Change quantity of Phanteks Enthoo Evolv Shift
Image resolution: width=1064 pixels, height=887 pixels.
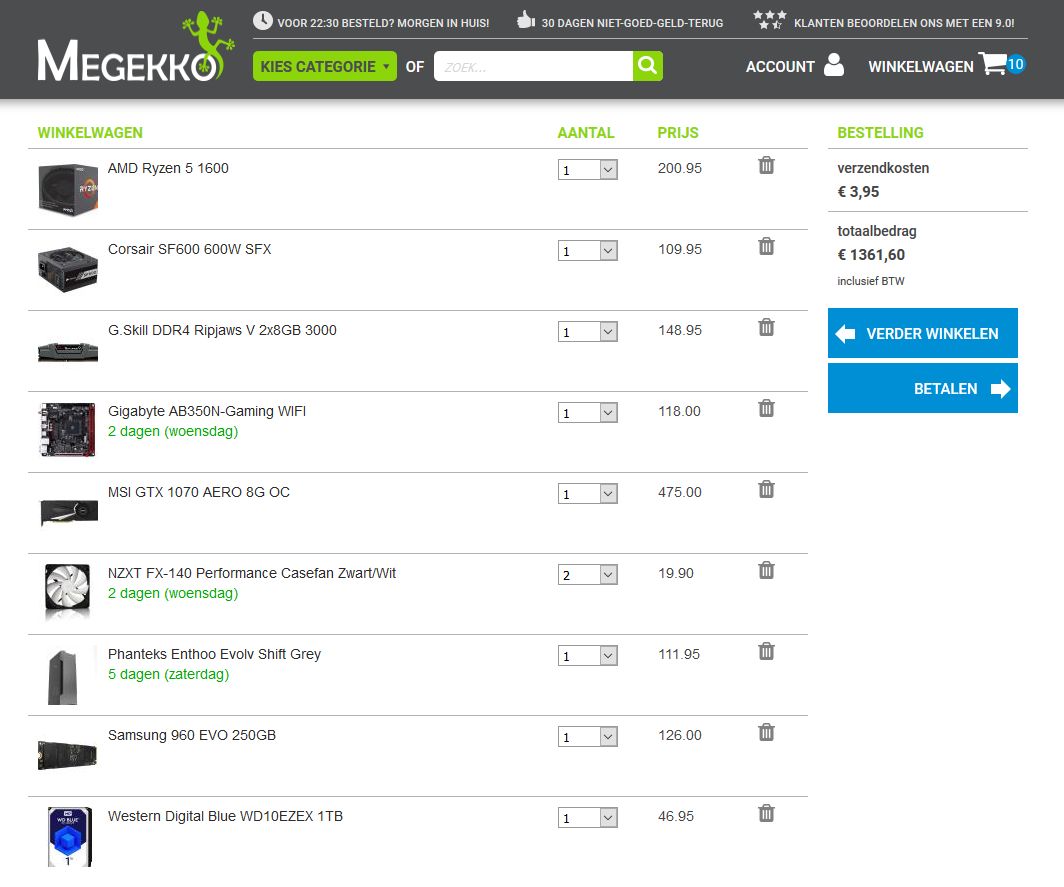click(588, 656)
